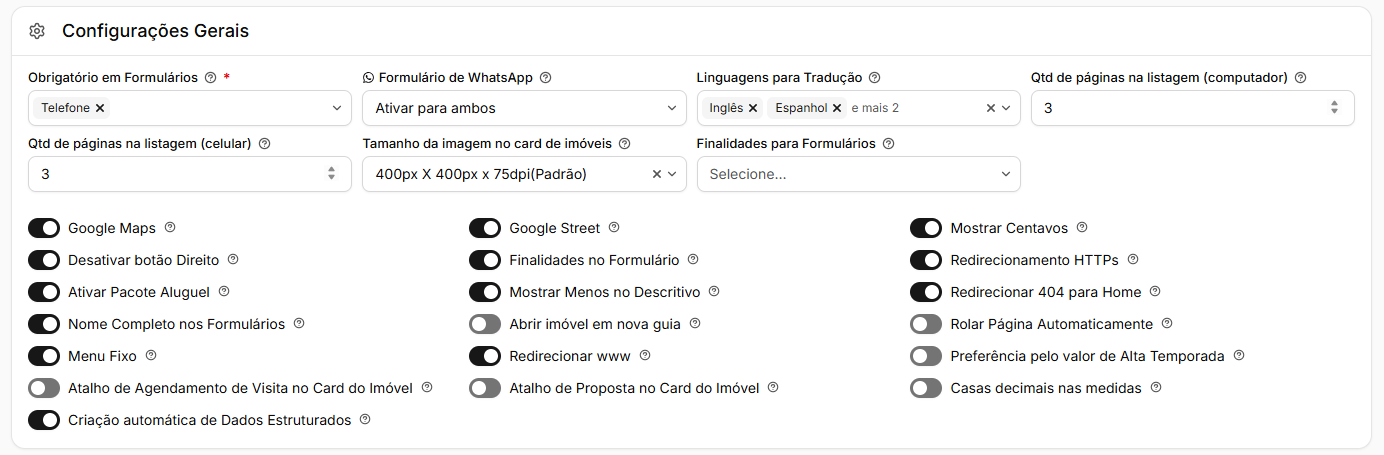The image size is (1384, 455).
Task: Click help icon beside Ativar Pacote Aluguel
Action: coord(224,292)
